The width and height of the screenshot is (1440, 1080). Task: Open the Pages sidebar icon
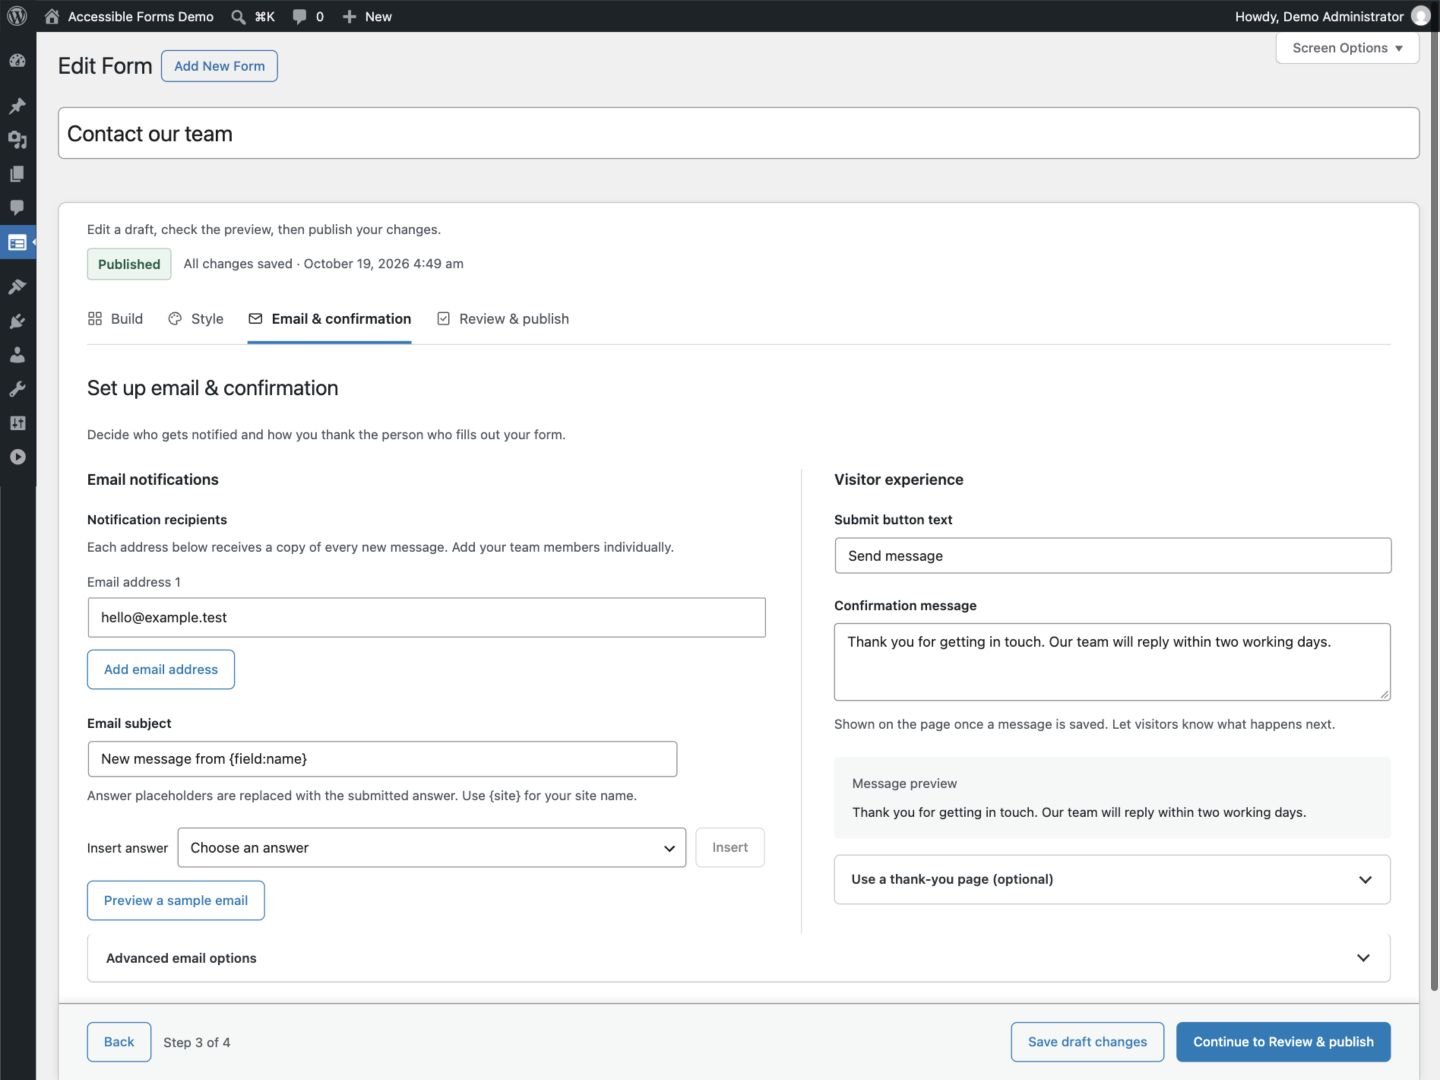pyautogui.click(x=17, y=174)
